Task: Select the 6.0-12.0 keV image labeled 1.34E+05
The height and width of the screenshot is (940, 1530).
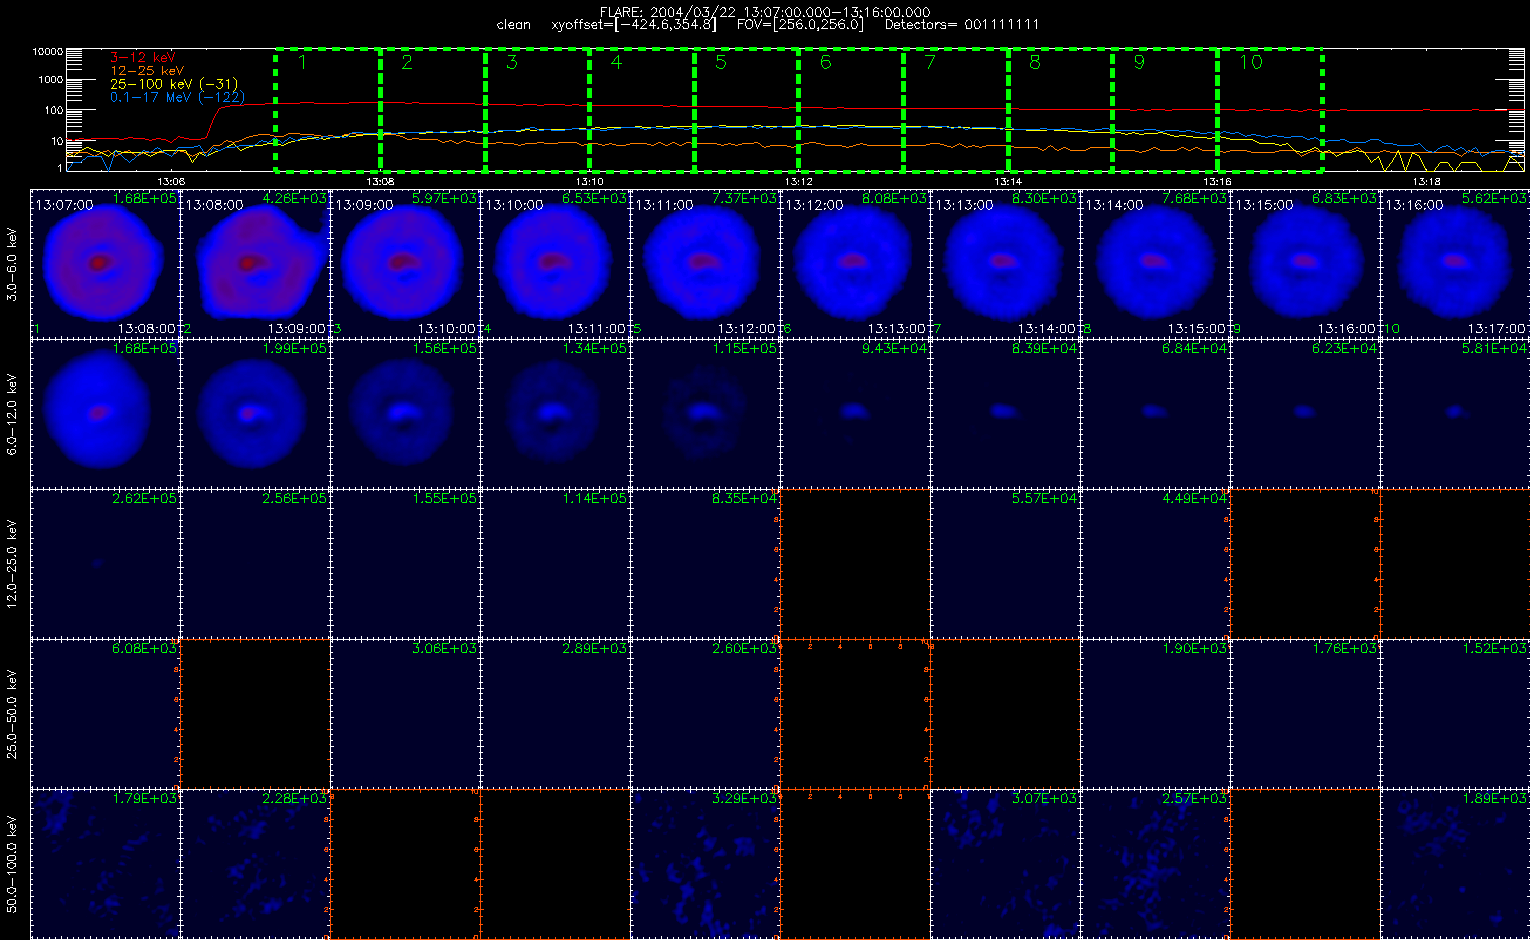Action: pyautogui.click(x=556, y=413)
